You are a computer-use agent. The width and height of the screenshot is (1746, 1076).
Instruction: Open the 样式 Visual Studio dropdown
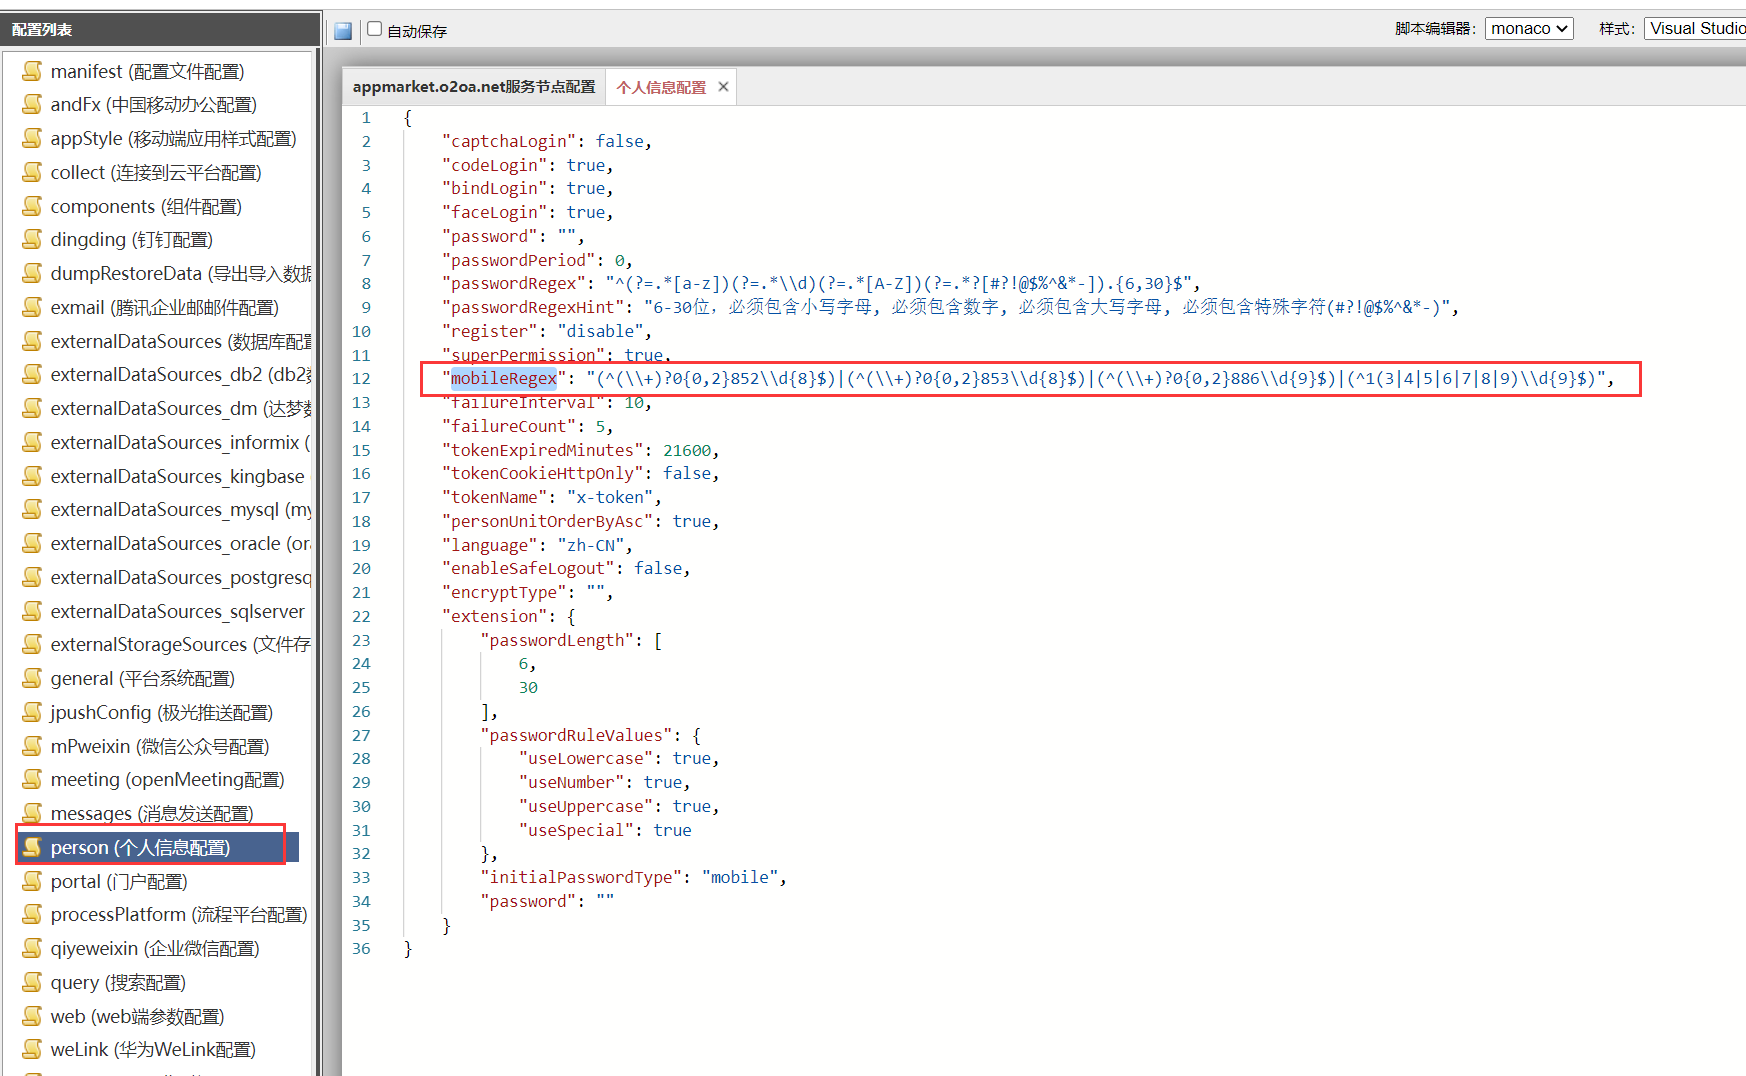pyautogui.click(x=1696, y=29)
